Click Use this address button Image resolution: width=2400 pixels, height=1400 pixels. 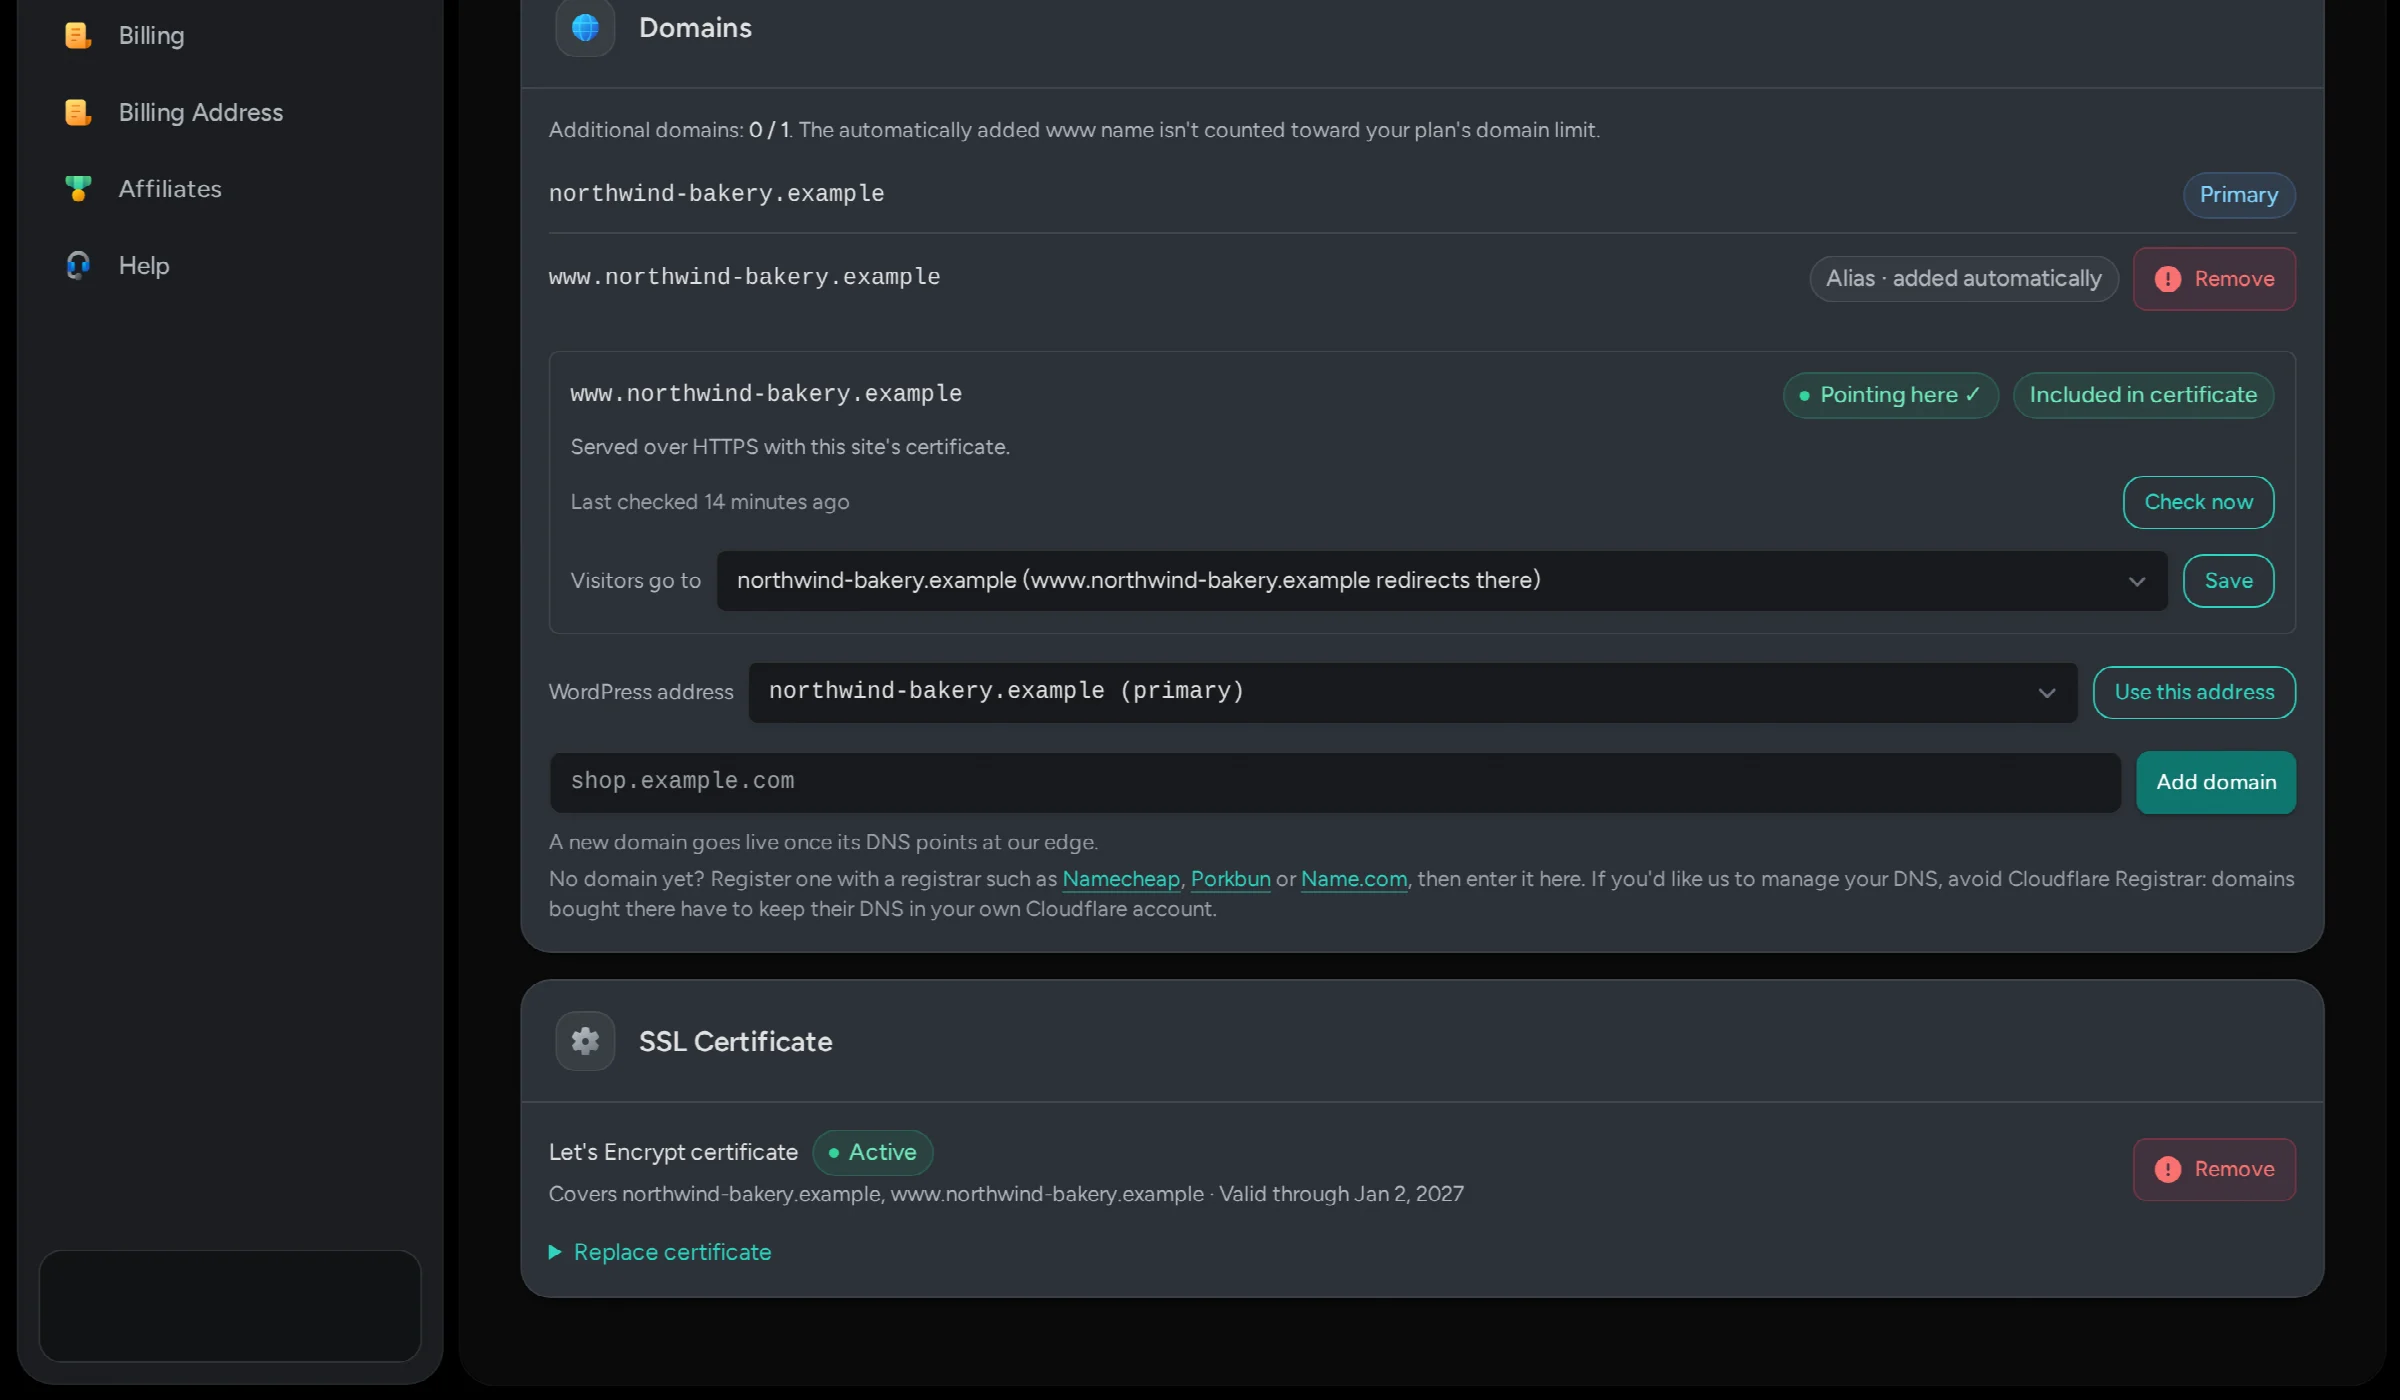(x=2194, y=692)
